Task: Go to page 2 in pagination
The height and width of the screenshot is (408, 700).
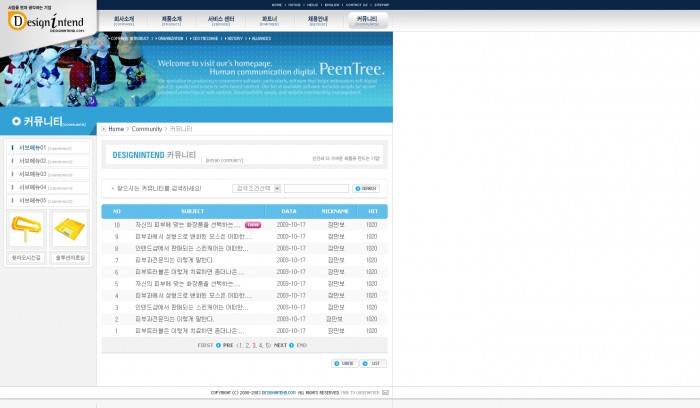Action: click(248, 345)
